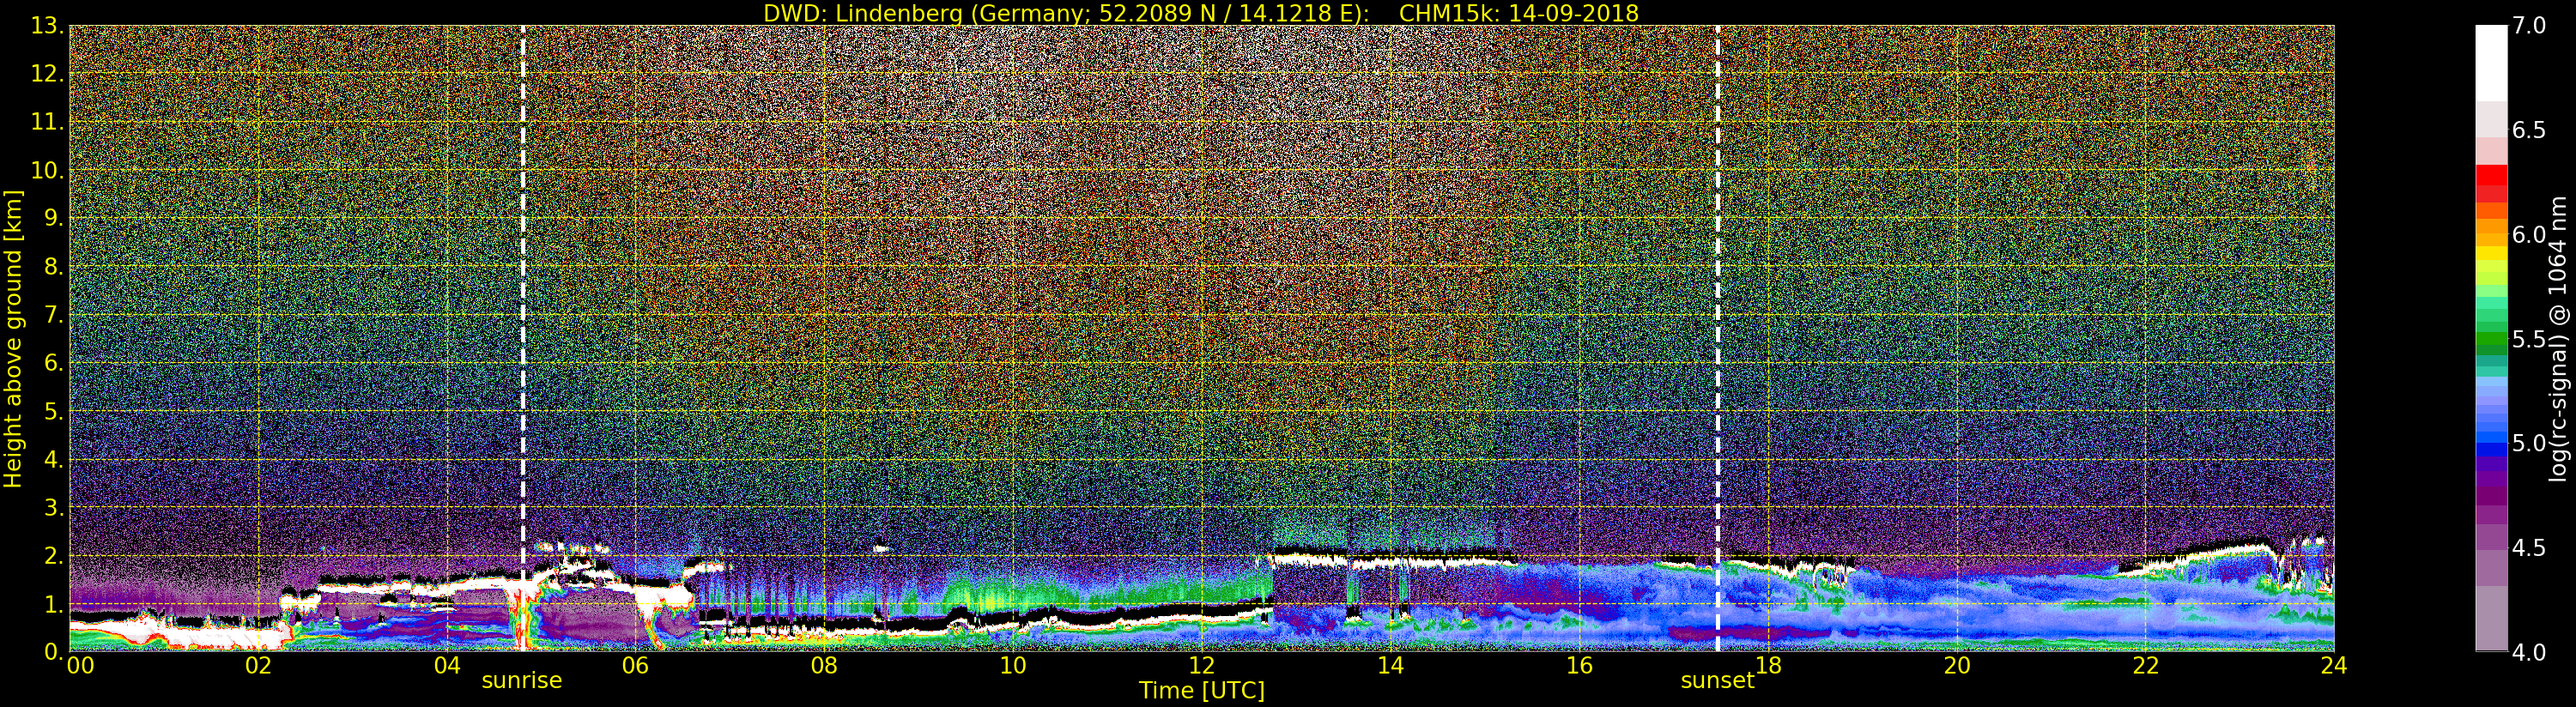Select the 'Height above ground [km]' axis label
Image resolution: width=2576 pixels, height=707 pixels.
coord(13,338)
